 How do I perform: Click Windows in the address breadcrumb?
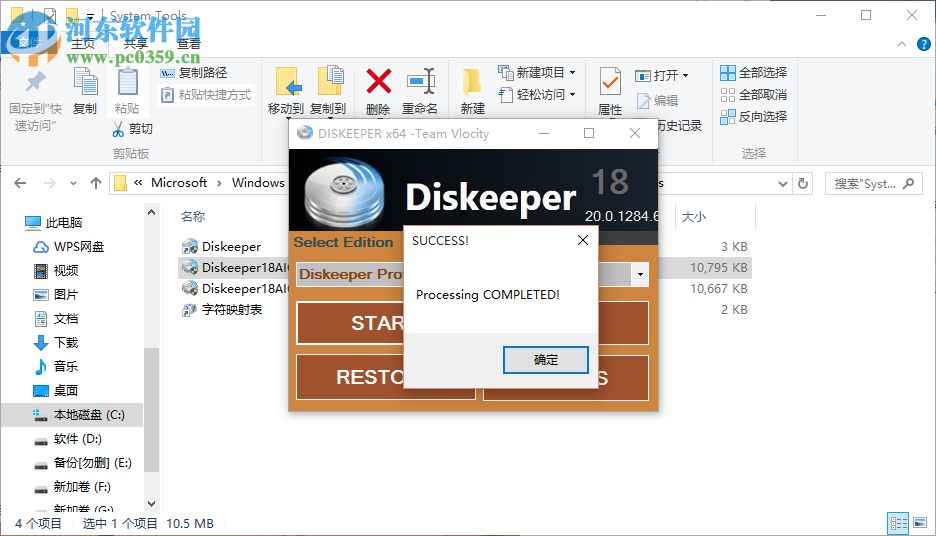click(258, 183)
